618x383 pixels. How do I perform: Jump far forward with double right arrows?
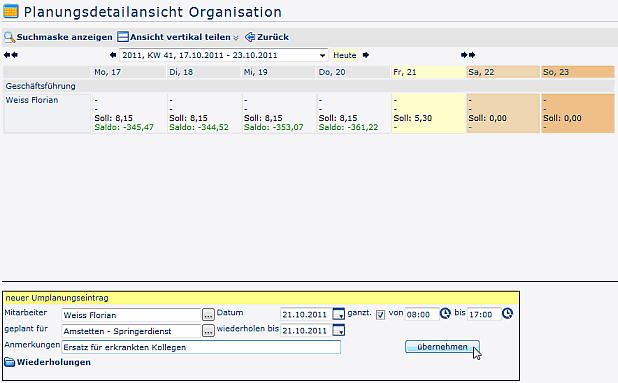click(x=468, y=55)
